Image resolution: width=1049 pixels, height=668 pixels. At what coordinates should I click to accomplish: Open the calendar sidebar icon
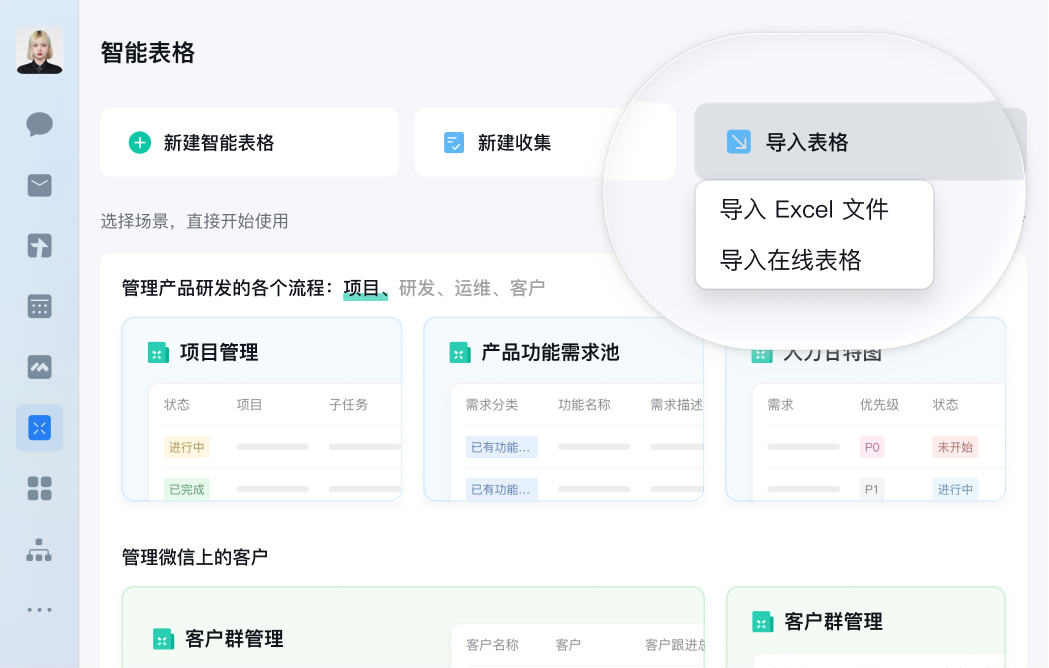click(39, 306)
